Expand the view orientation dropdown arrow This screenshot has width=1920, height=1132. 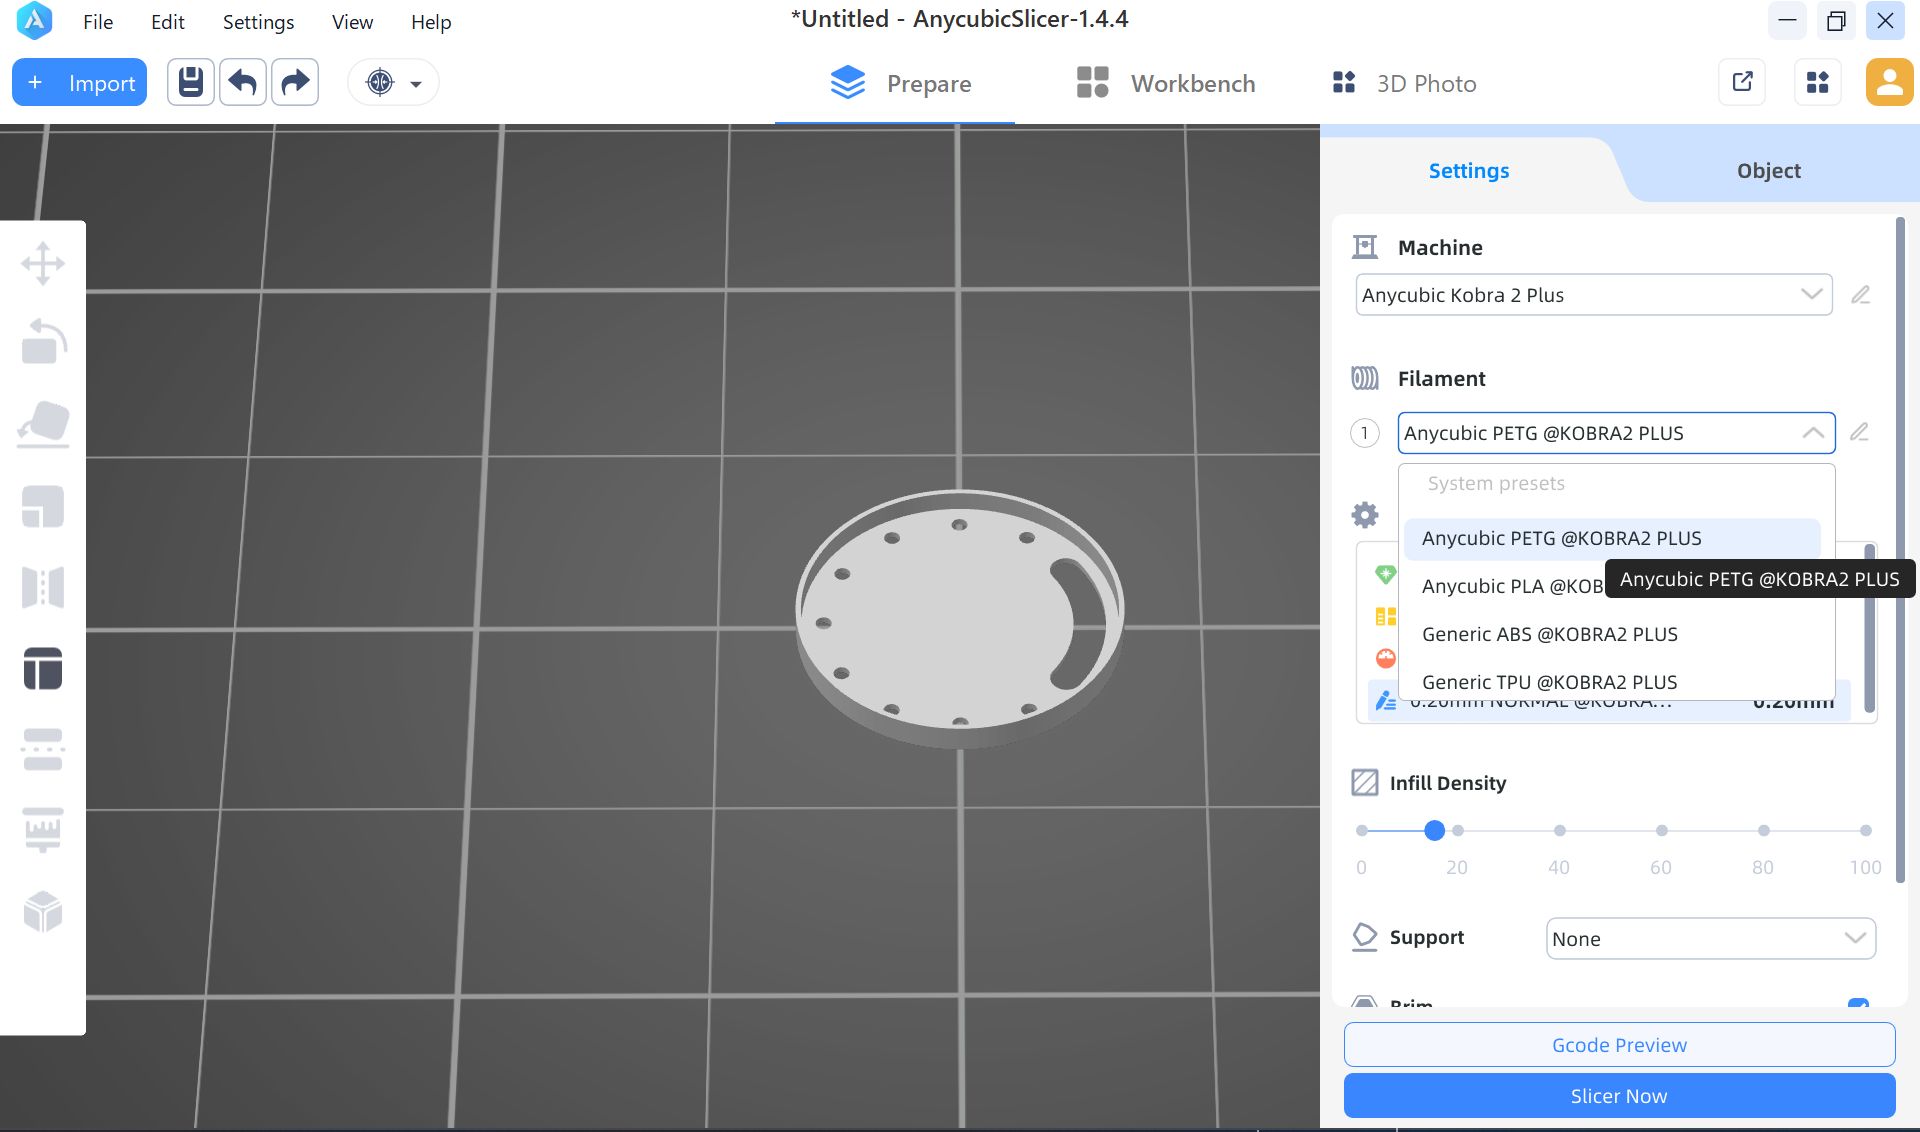(416, 84)
